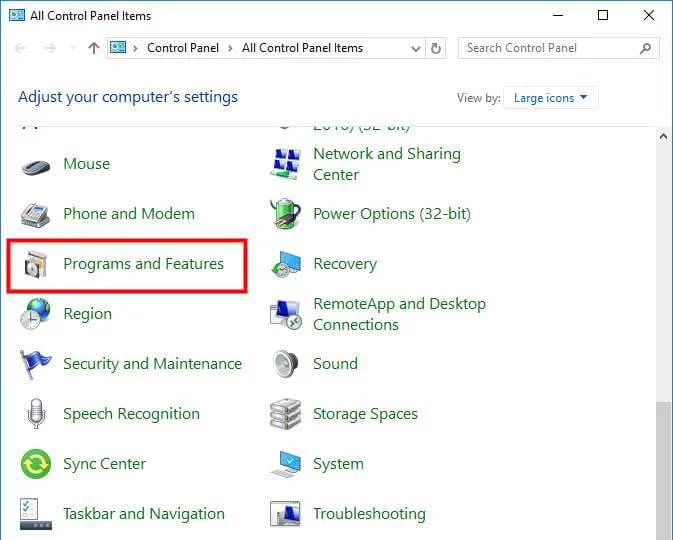Open Sound settings link
673x540 pixels.
(335, 364)
